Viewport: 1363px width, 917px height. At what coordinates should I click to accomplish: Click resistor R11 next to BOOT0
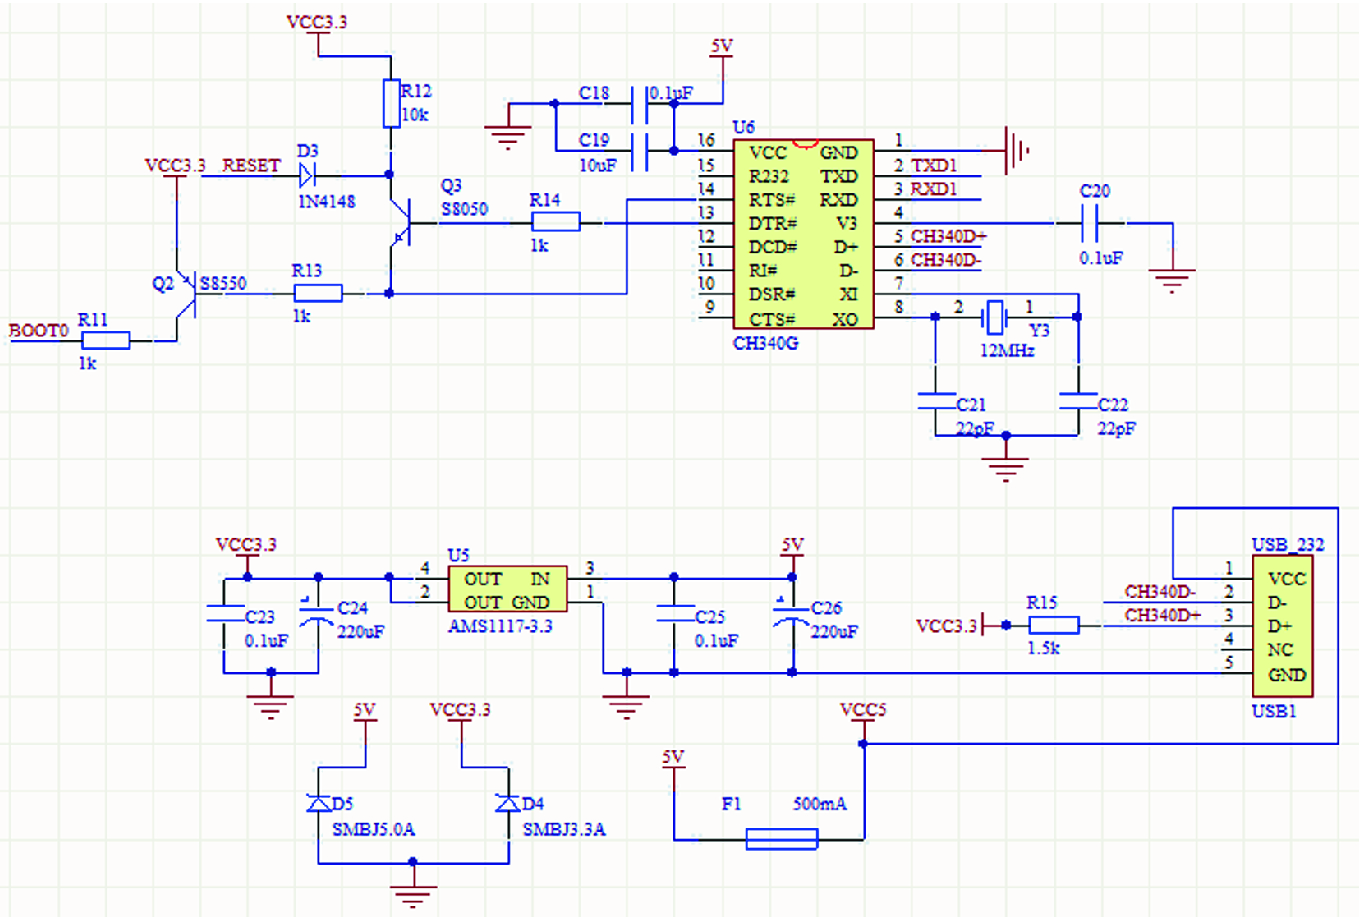tap(105, 341)
